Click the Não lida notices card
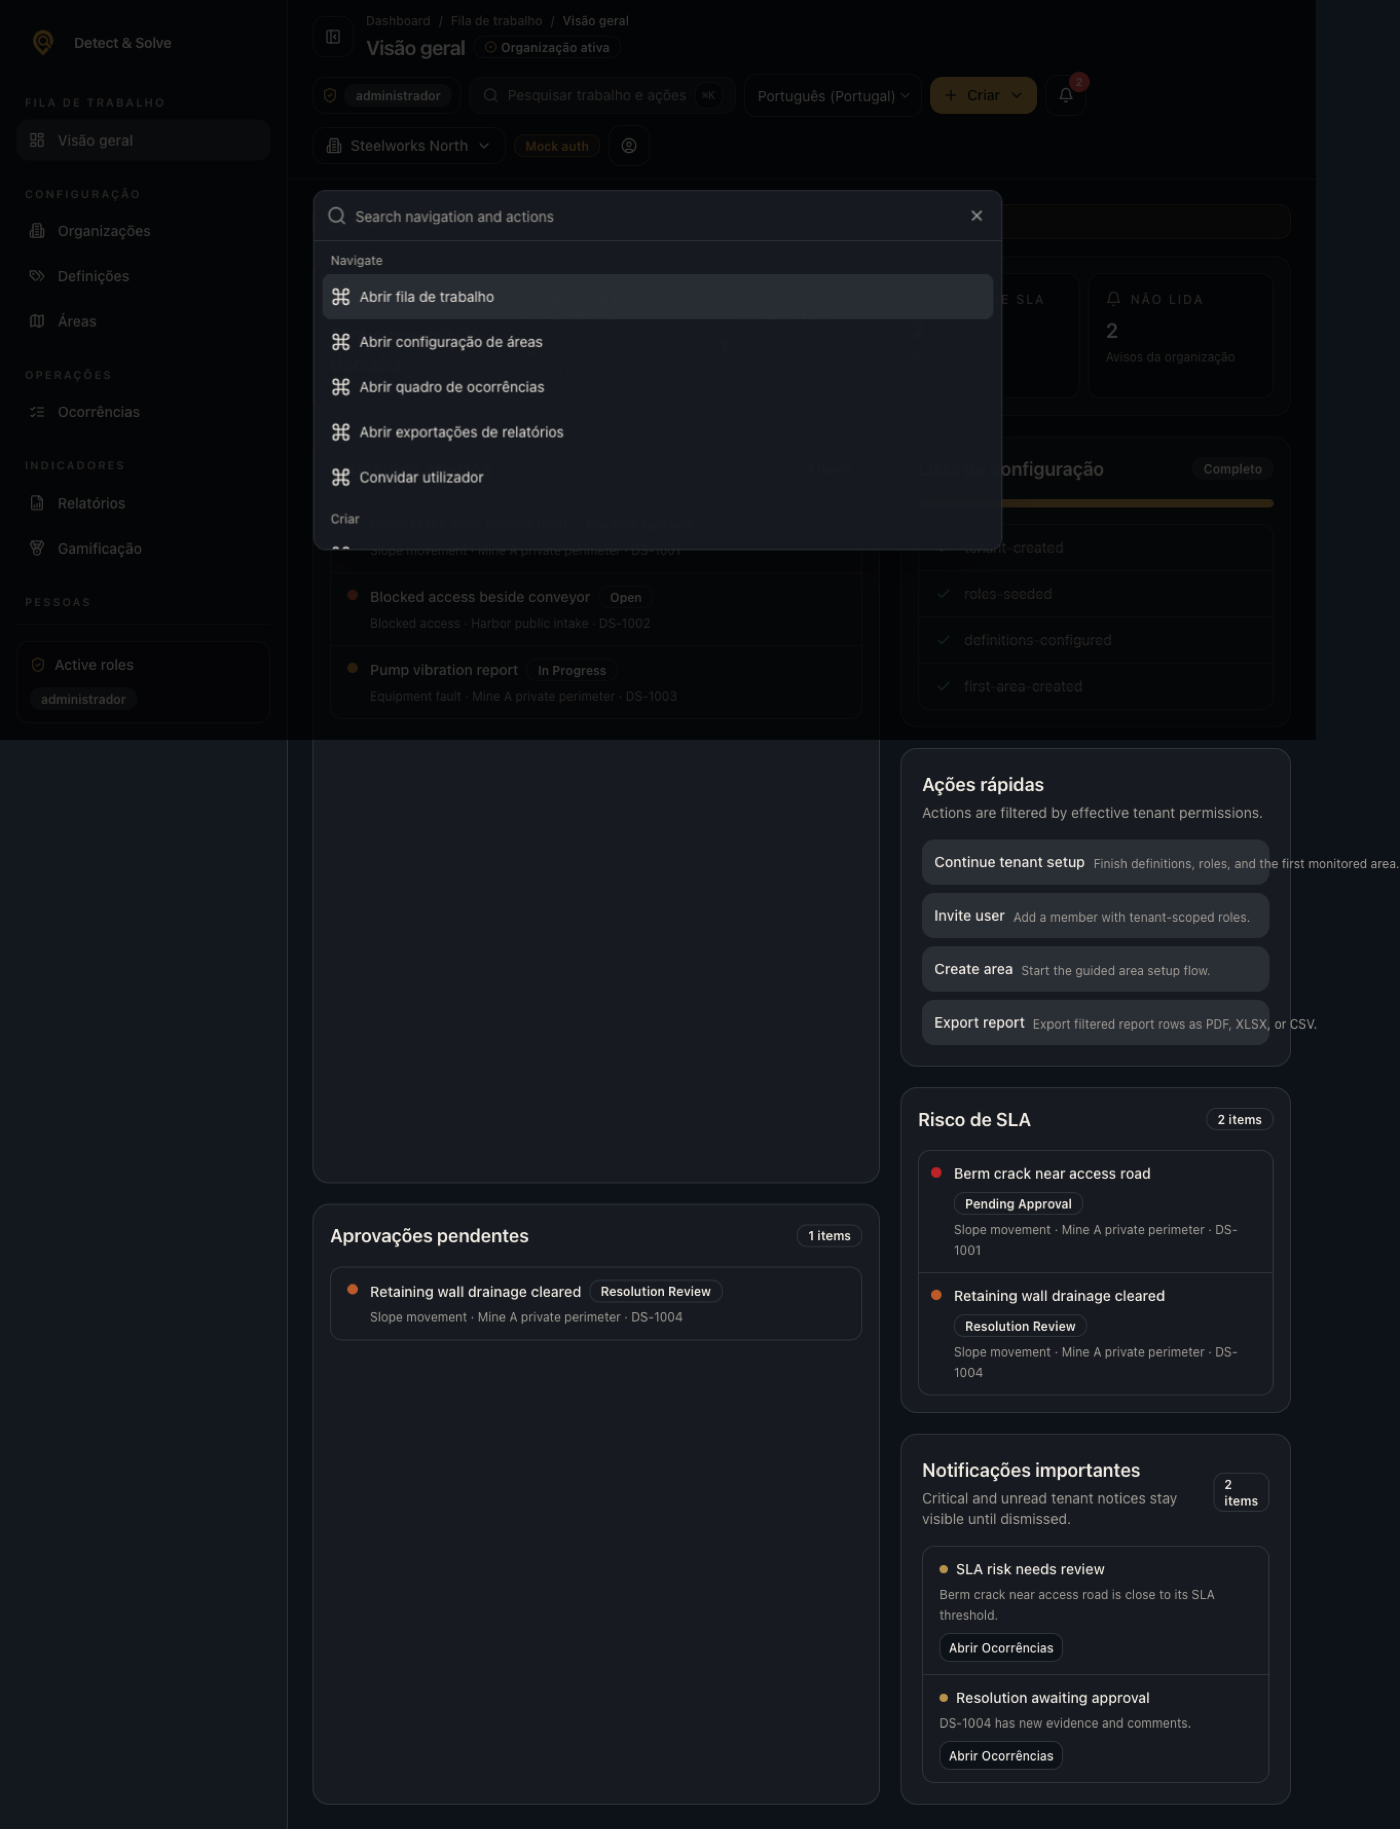 point(1181,335)
